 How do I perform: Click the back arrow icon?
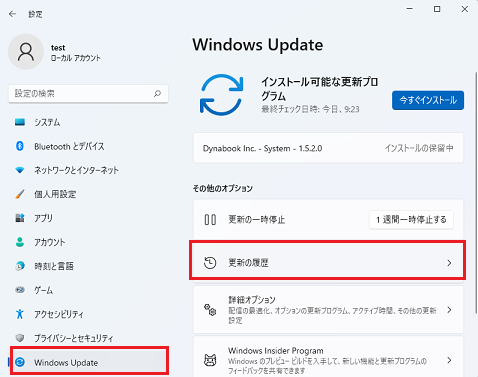pyautogui.click(x=12, y=14)
